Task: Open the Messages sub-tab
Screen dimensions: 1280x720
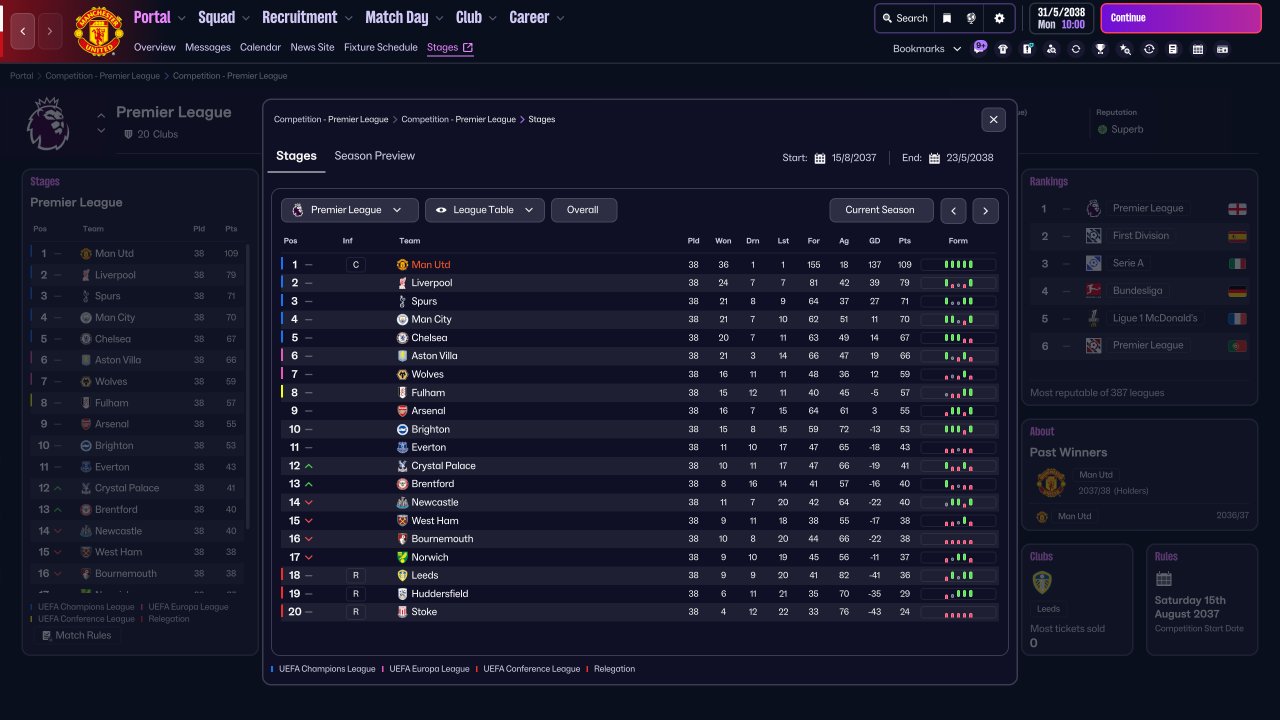Action: [x=208, y=47]
